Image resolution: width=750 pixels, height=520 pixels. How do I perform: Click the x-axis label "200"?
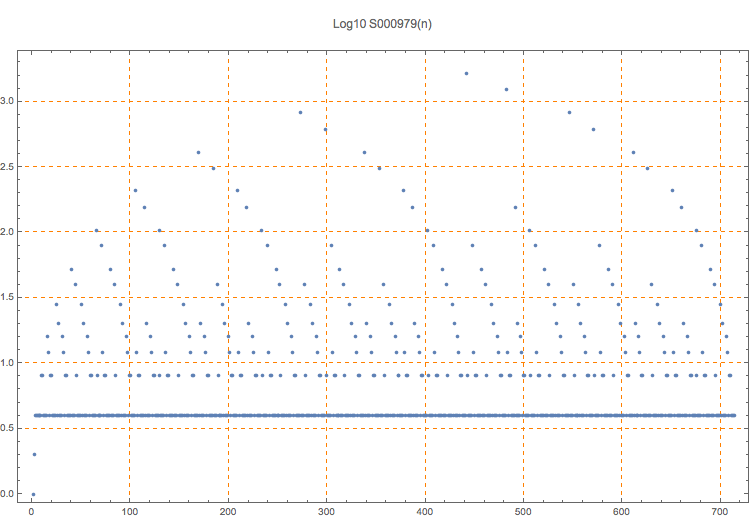[228, 512]
